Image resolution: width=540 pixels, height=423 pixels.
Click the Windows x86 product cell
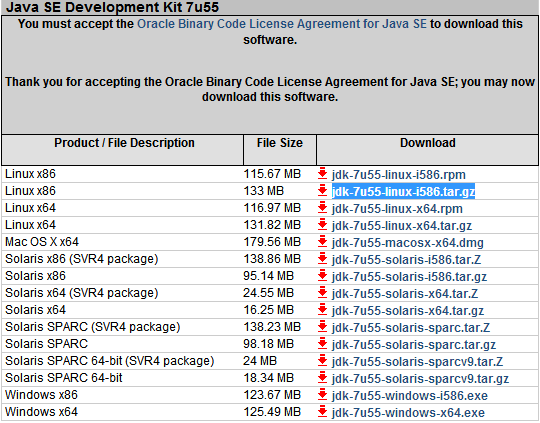pos(41,395)
